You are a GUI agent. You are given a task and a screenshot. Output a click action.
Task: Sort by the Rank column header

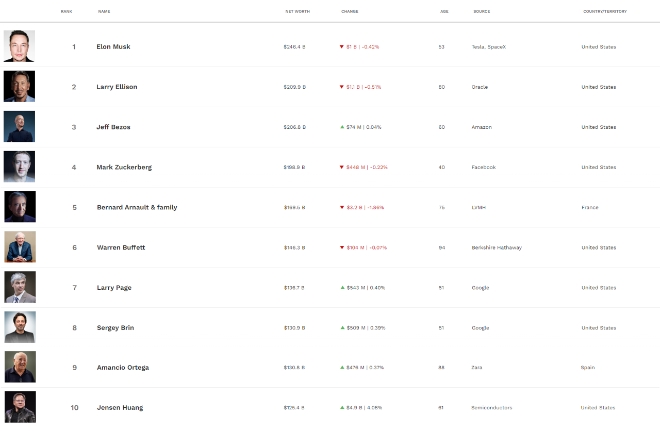point(66,11)
